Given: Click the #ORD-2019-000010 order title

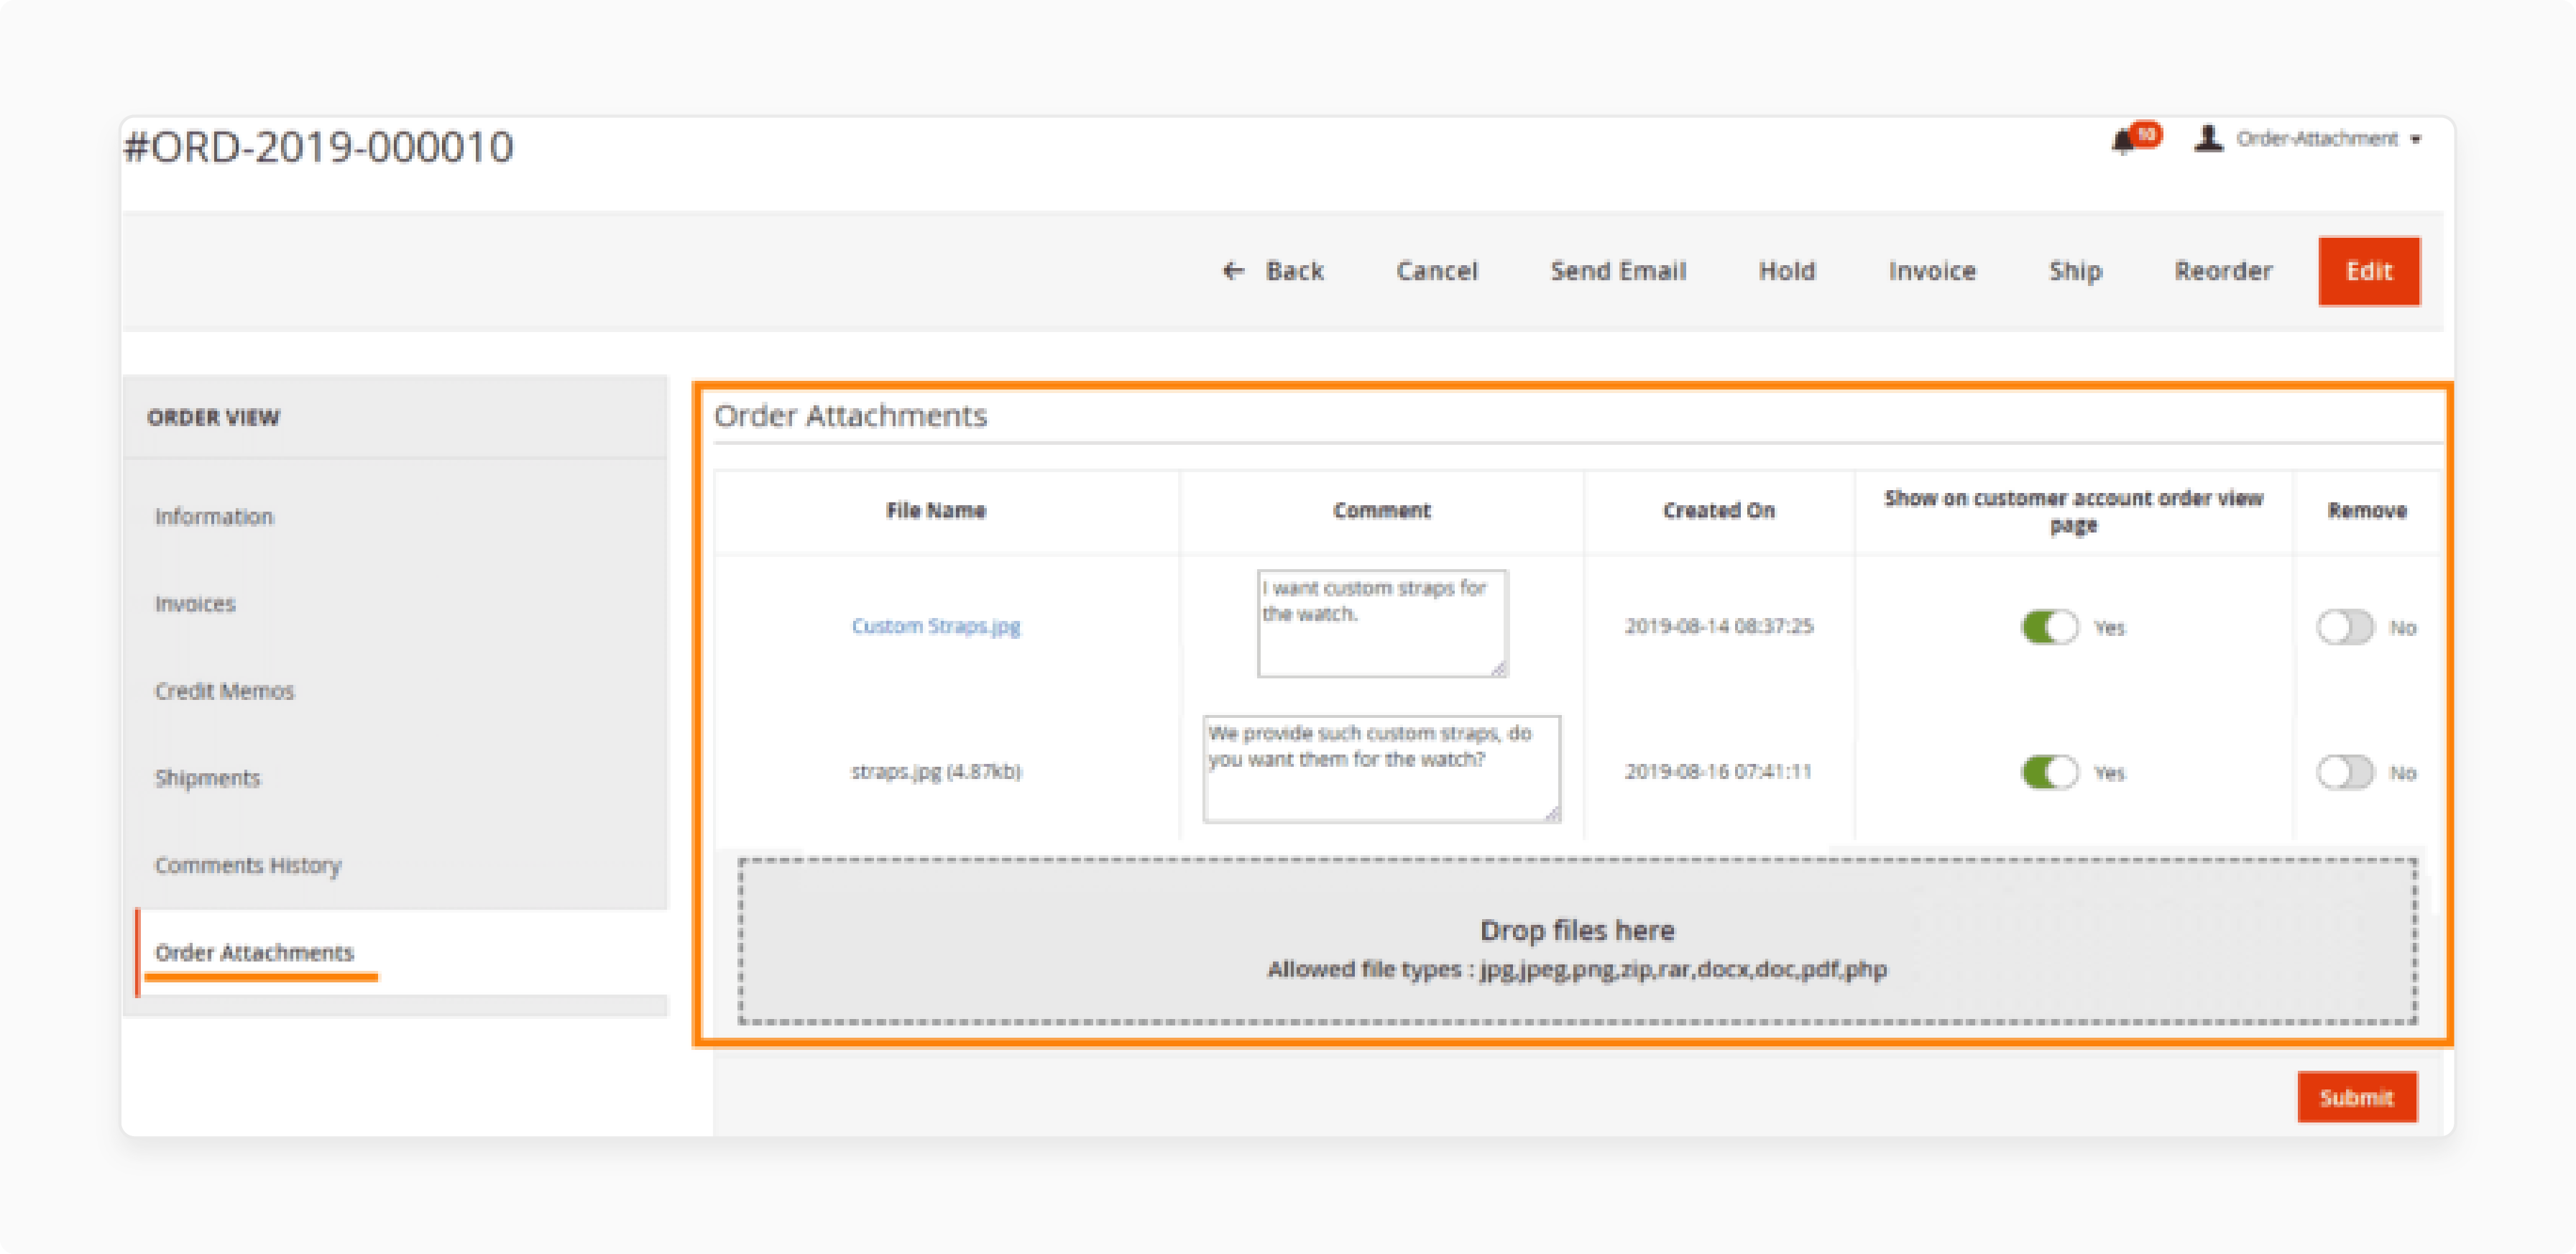Looking at the screenshot, I should (318, 147).
